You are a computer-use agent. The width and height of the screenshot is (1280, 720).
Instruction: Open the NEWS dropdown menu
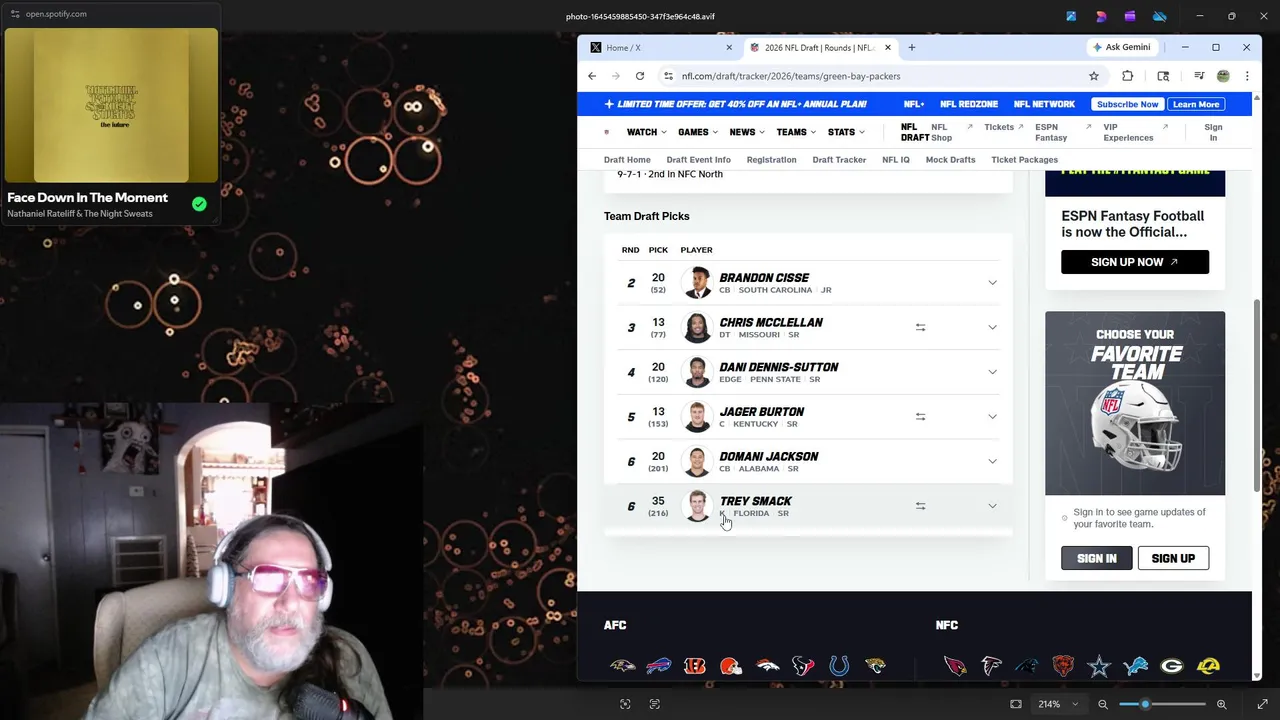pyautogui.click(x=747, y=132)
